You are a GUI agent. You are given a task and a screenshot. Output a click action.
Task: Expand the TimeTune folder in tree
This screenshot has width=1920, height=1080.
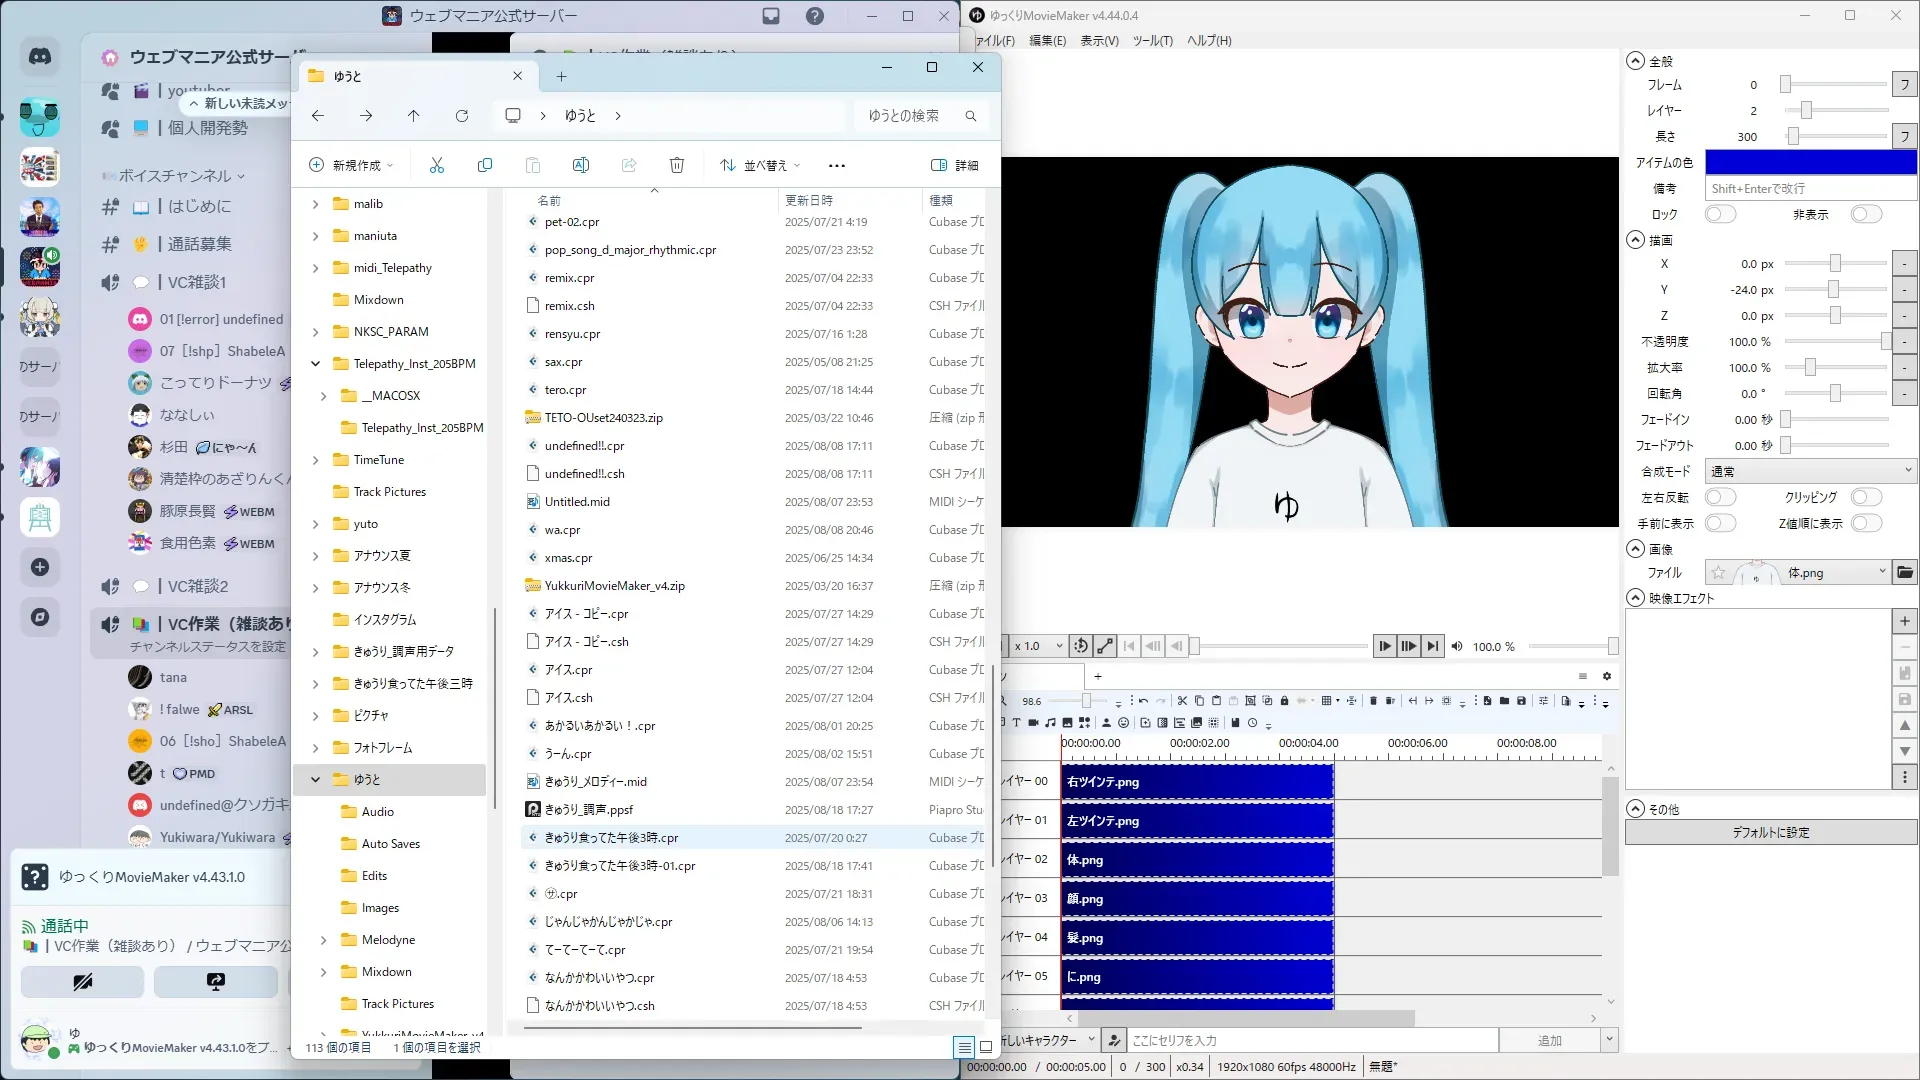coord(315,460)
